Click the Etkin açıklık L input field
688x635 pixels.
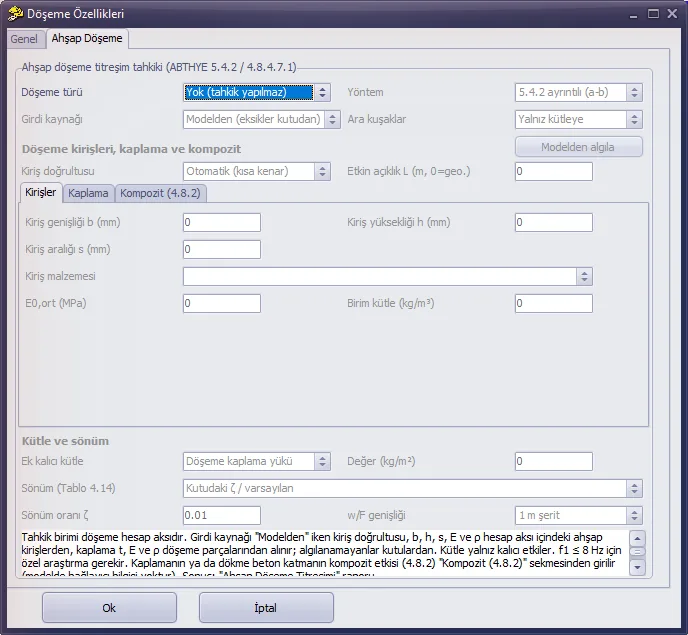tap(554, 171)
